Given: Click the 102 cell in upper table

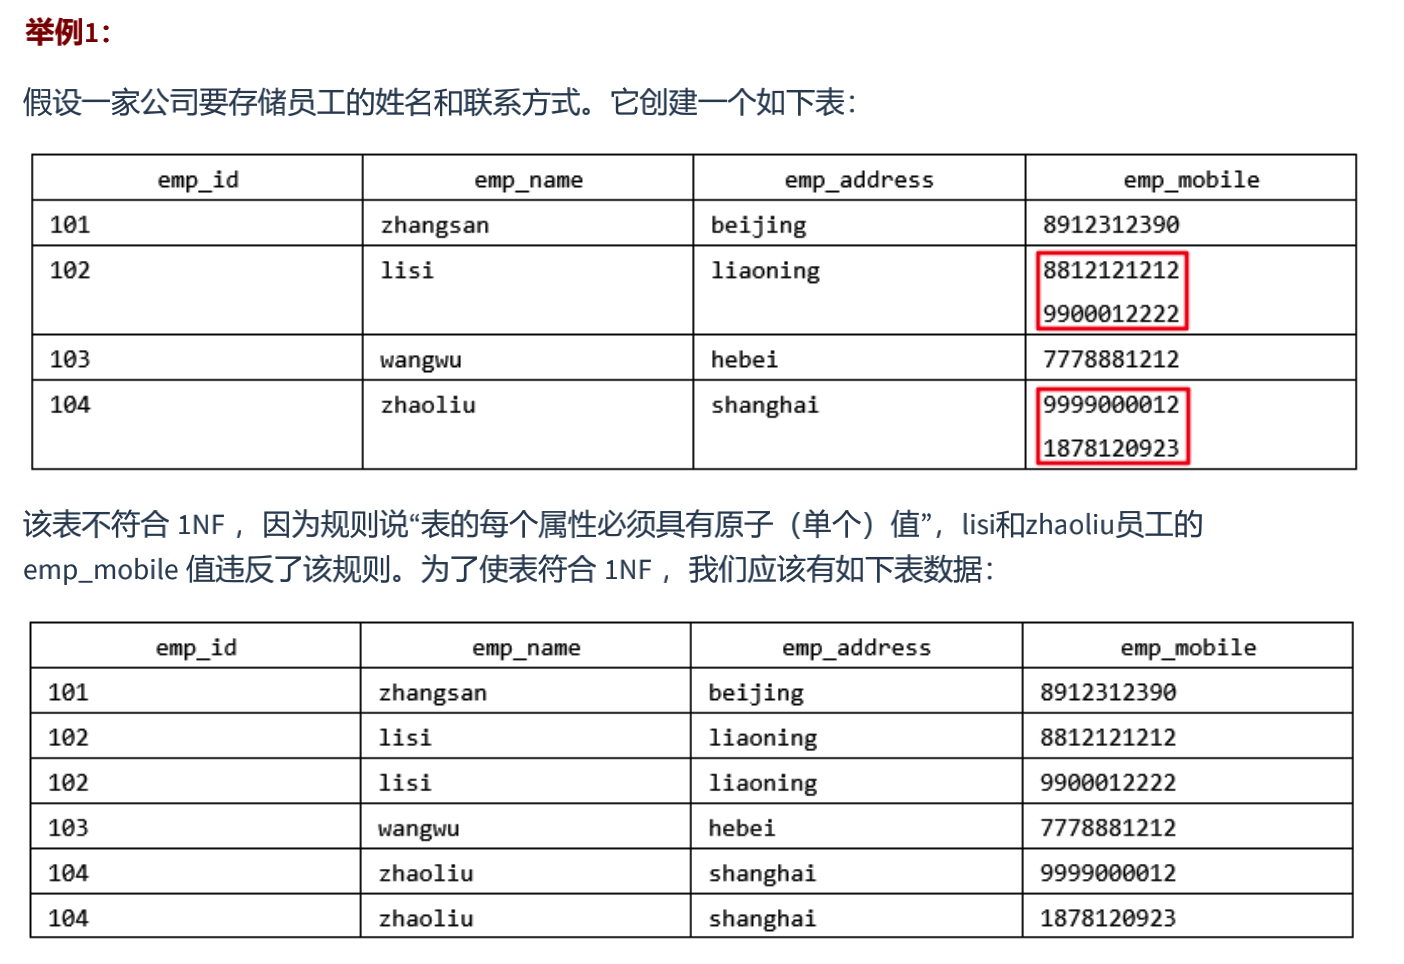Looking at the screenshot, I should (70, 270).
